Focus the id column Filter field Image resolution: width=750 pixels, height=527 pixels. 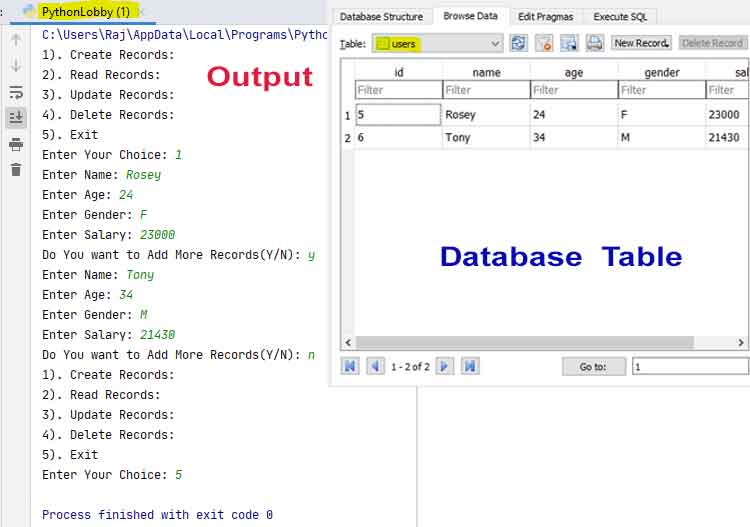tap(399, 90)
